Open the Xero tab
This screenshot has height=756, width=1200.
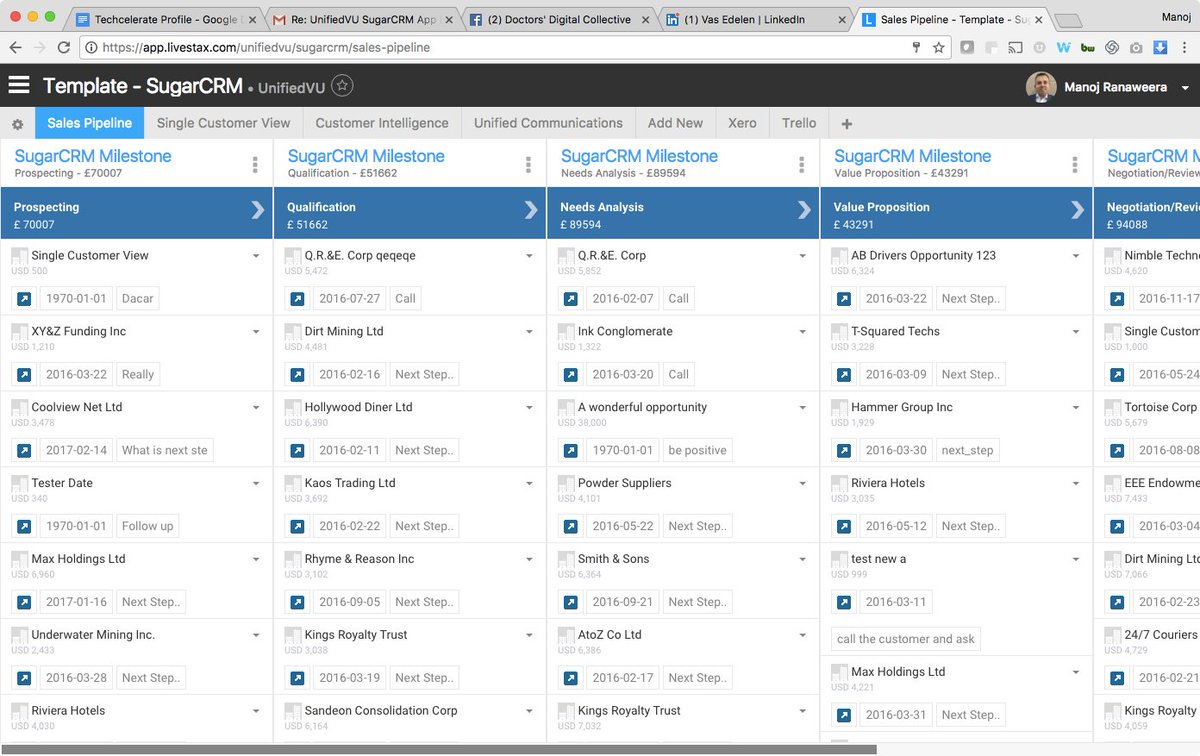pos(742,123)
